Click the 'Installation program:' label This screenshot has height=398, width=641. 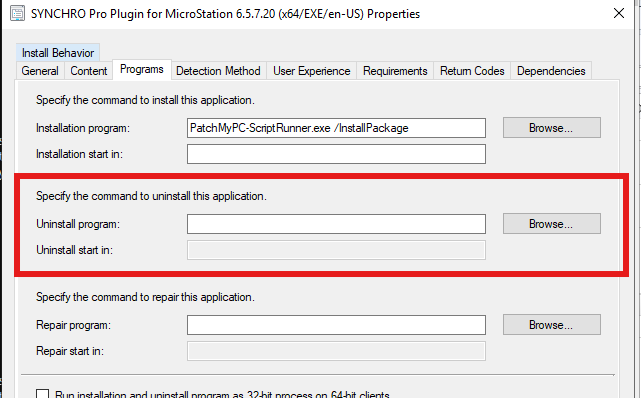(x=83, y=128)
